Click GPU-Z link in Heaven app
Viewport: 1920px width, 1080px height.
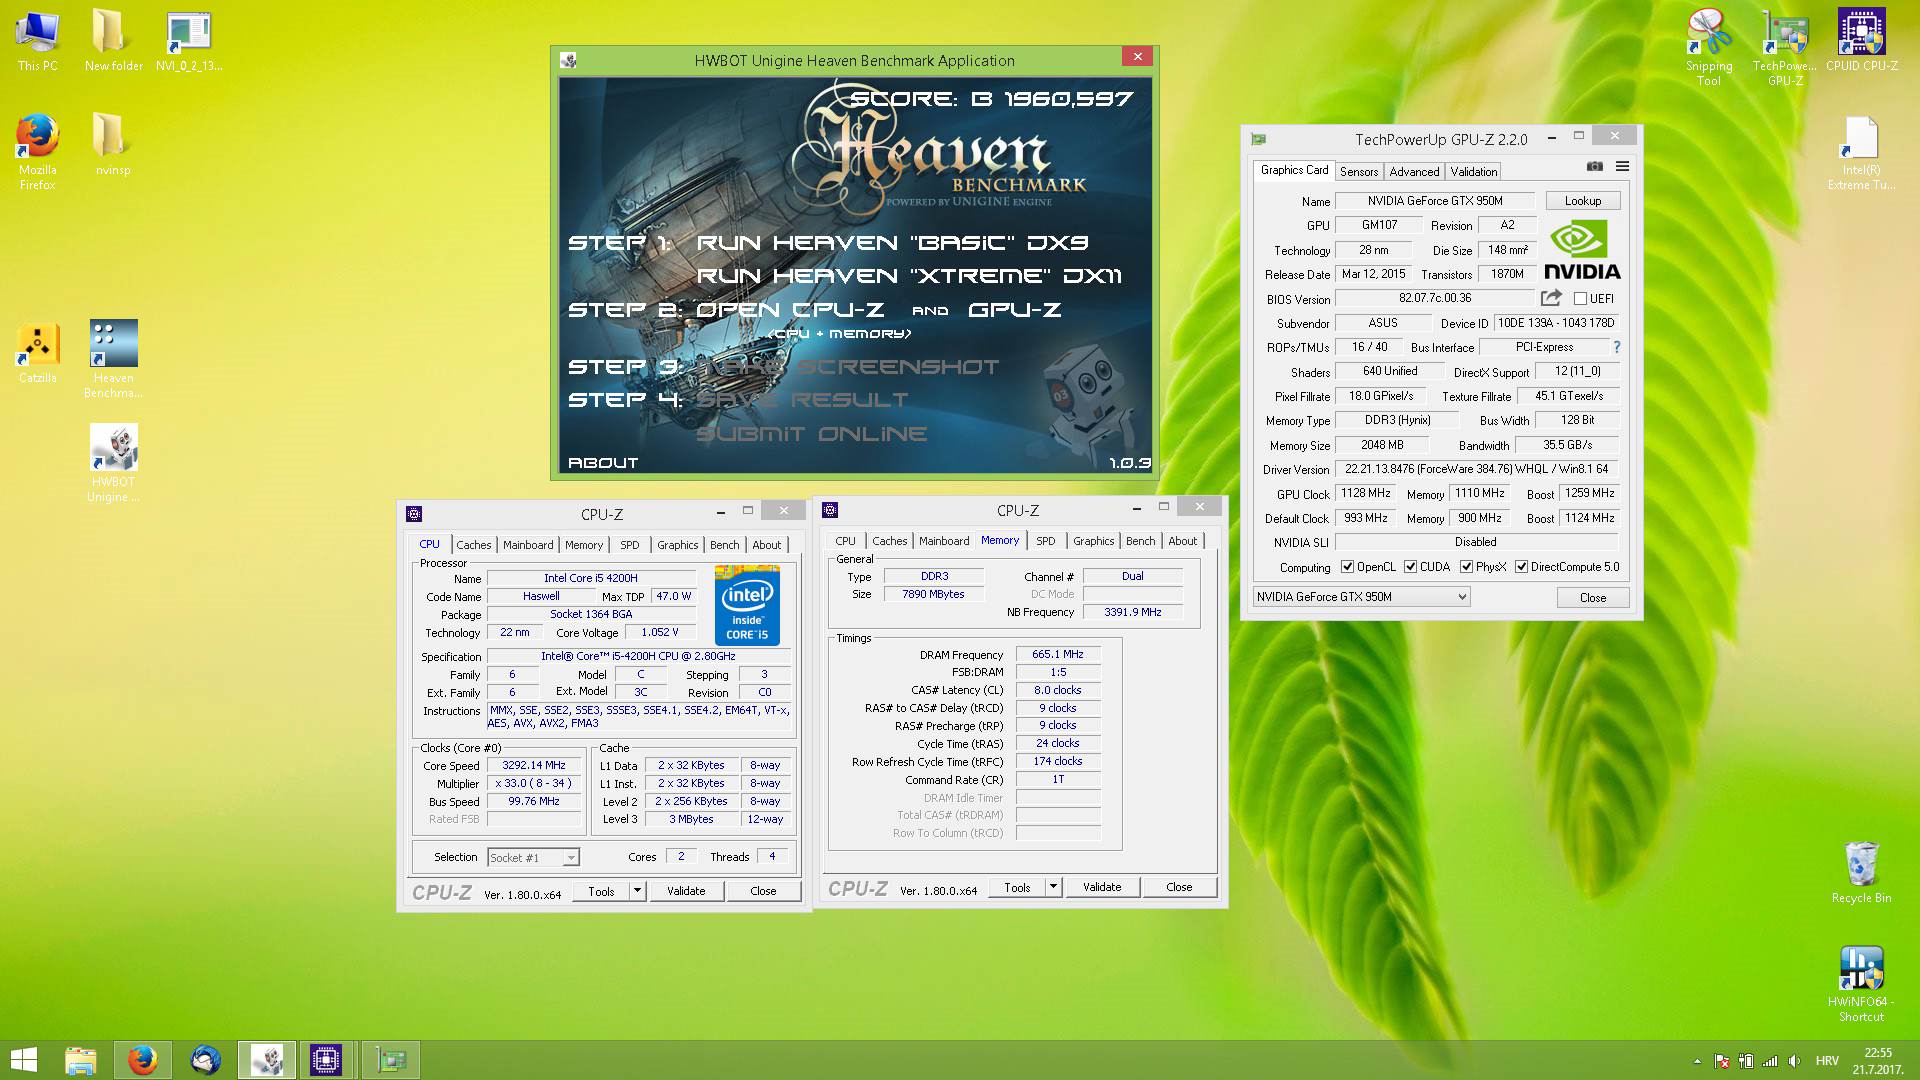tap(1015, 310)
